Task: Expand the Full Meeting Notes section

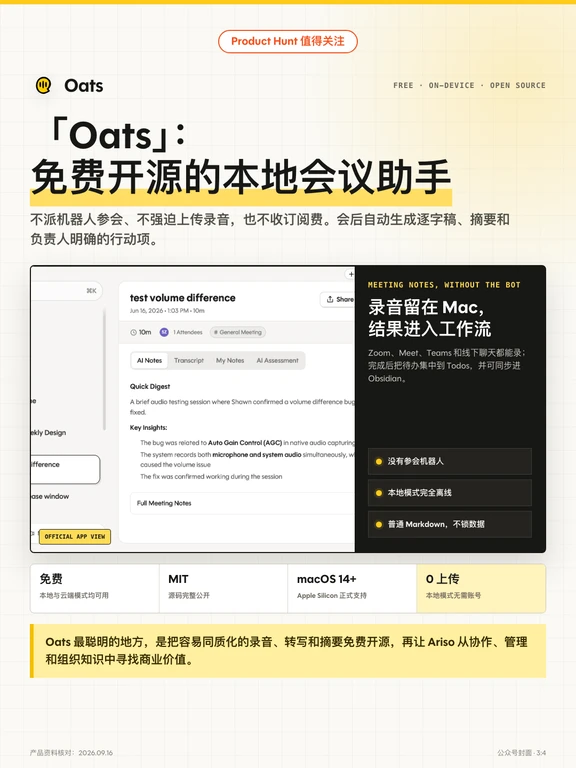Action: coord(242,503)
